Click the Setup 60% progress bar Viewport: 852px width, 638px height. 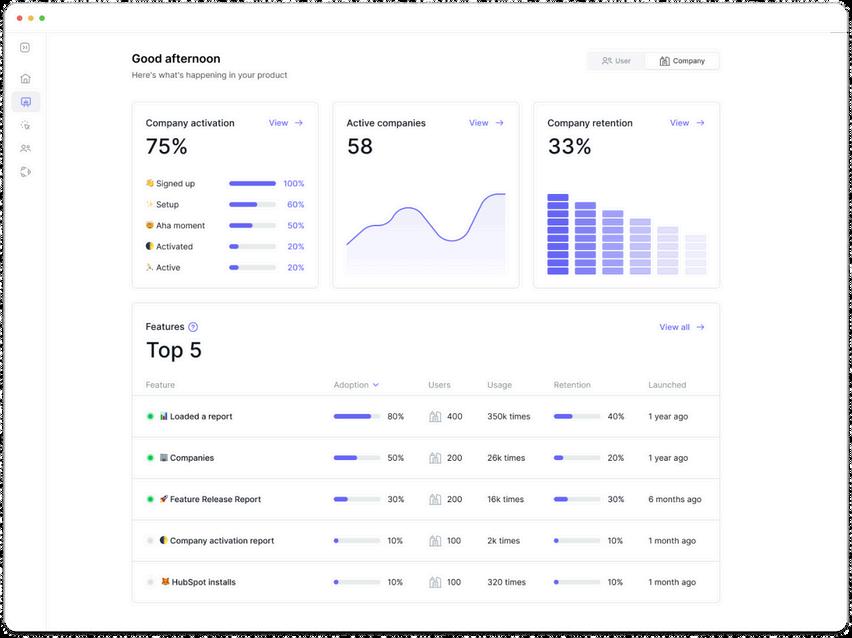click(252, 204)
